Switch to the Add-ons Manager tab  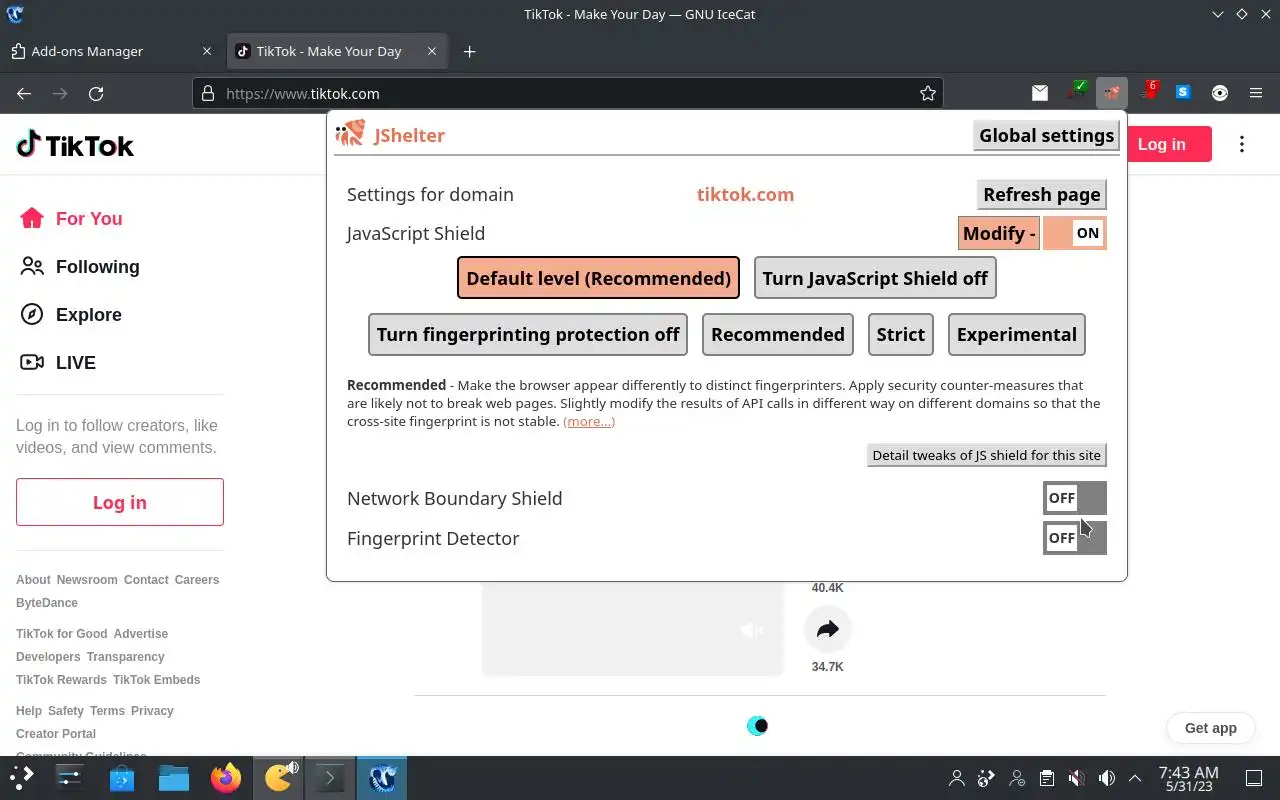click(110, 51)
